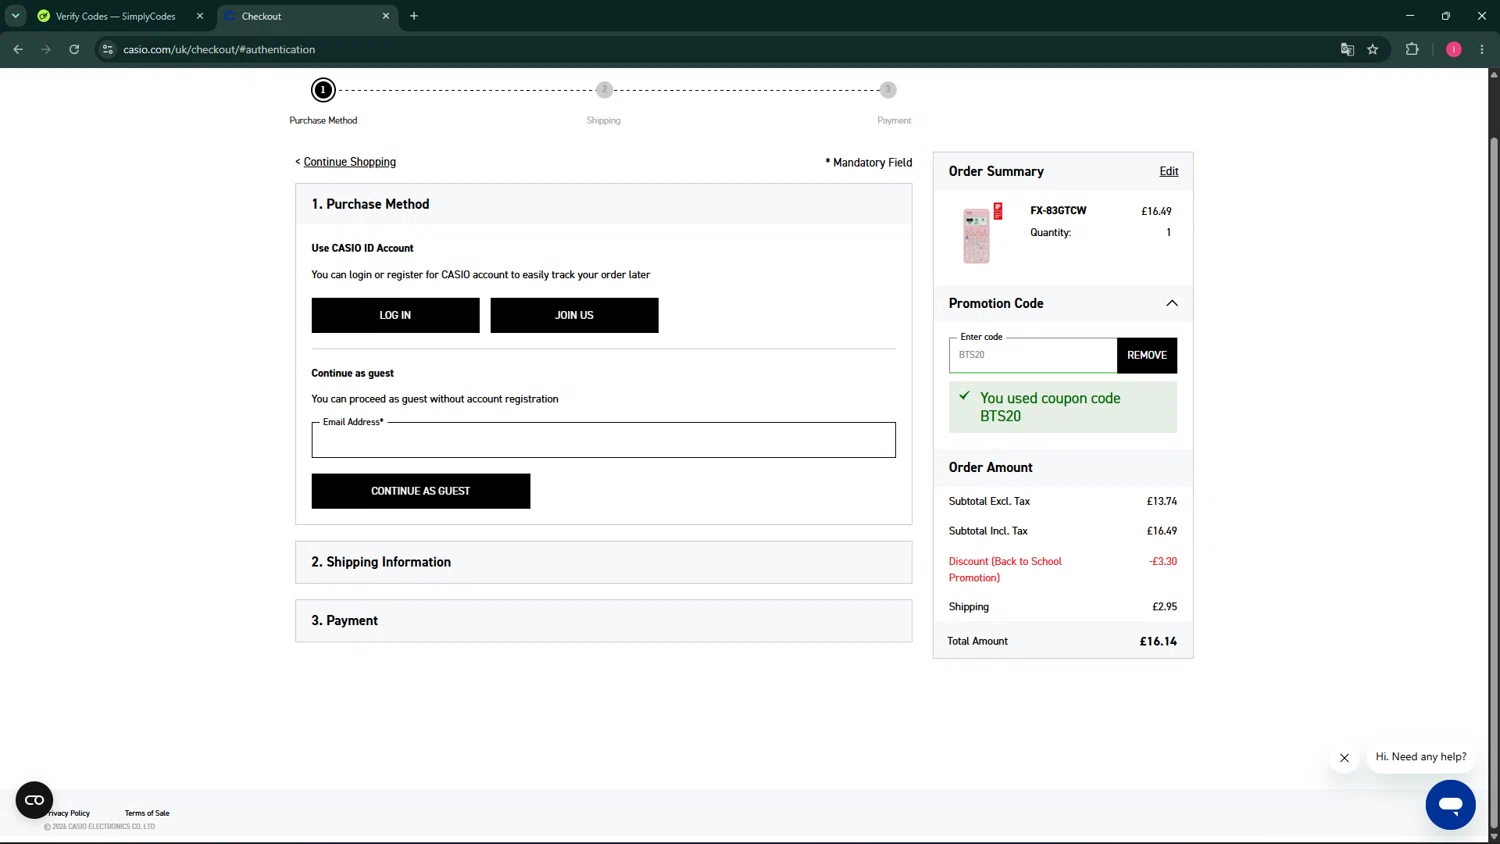The image size is (1500, 844).
Task: Click the Shipping £2.95 value
Action: pos(1164,607)
